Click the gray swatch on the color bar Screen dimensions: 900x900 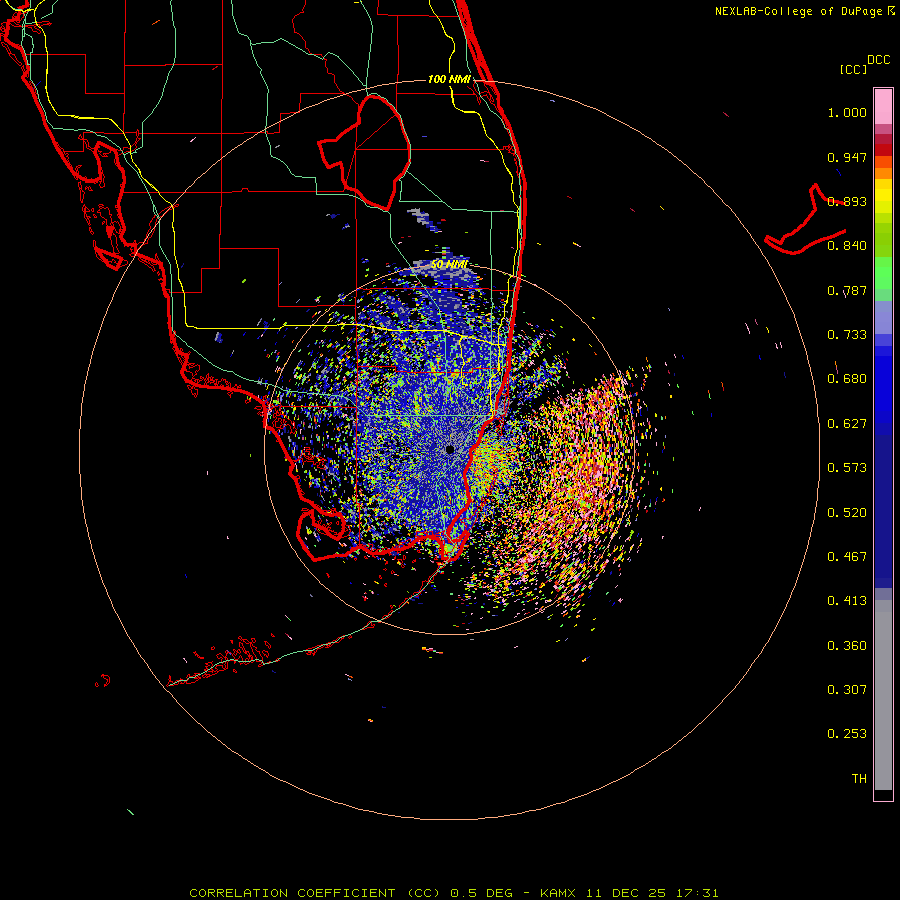(883, 695)
